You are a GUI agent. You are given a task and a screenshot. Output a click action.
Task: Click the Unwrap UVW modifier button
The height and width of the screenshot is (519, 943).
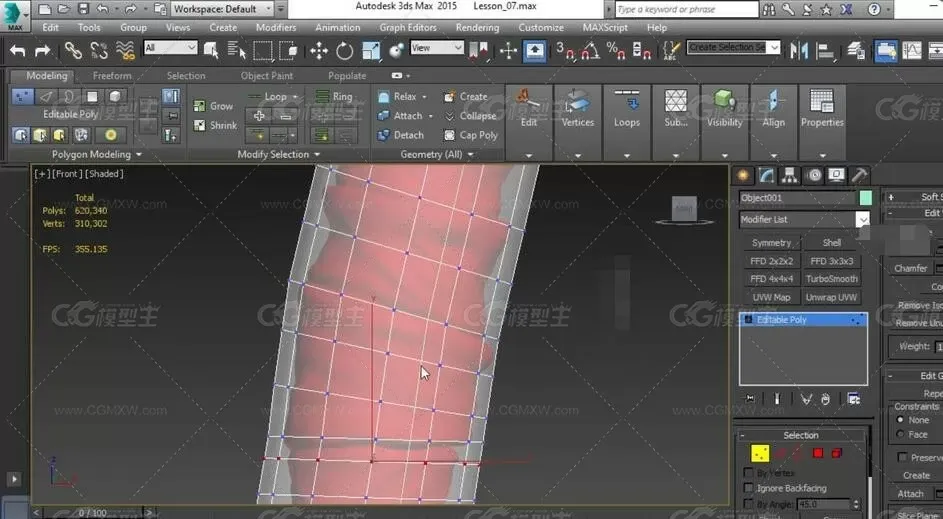pyautogui.click(x=832, y=297)
